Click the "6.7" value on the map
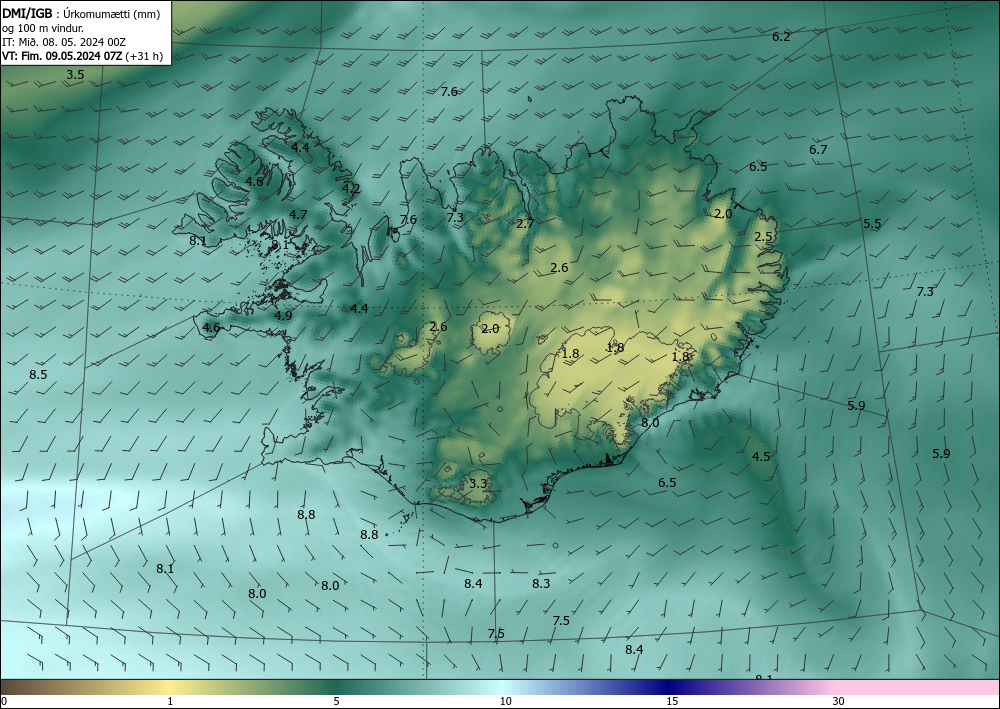Image resolution: width=1000 pixels, height=709 pixels. click(818, 150)
